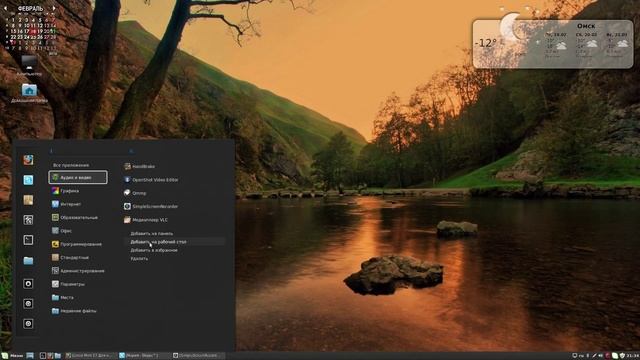The width and height of the screenshot is (640, 360).
Task: Open the Компьютер desktop icon
Action: 29,66
